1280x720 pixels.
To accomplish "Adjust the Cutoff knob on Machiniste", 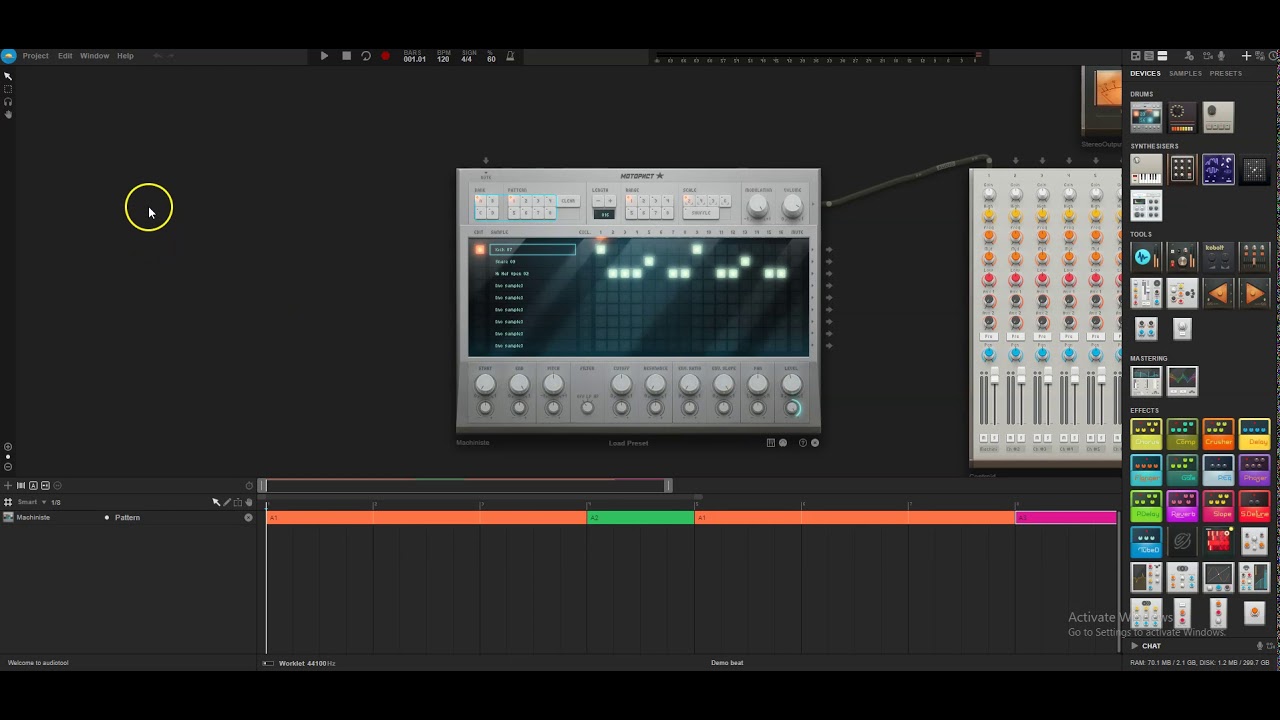I will [x=621, y=384].
